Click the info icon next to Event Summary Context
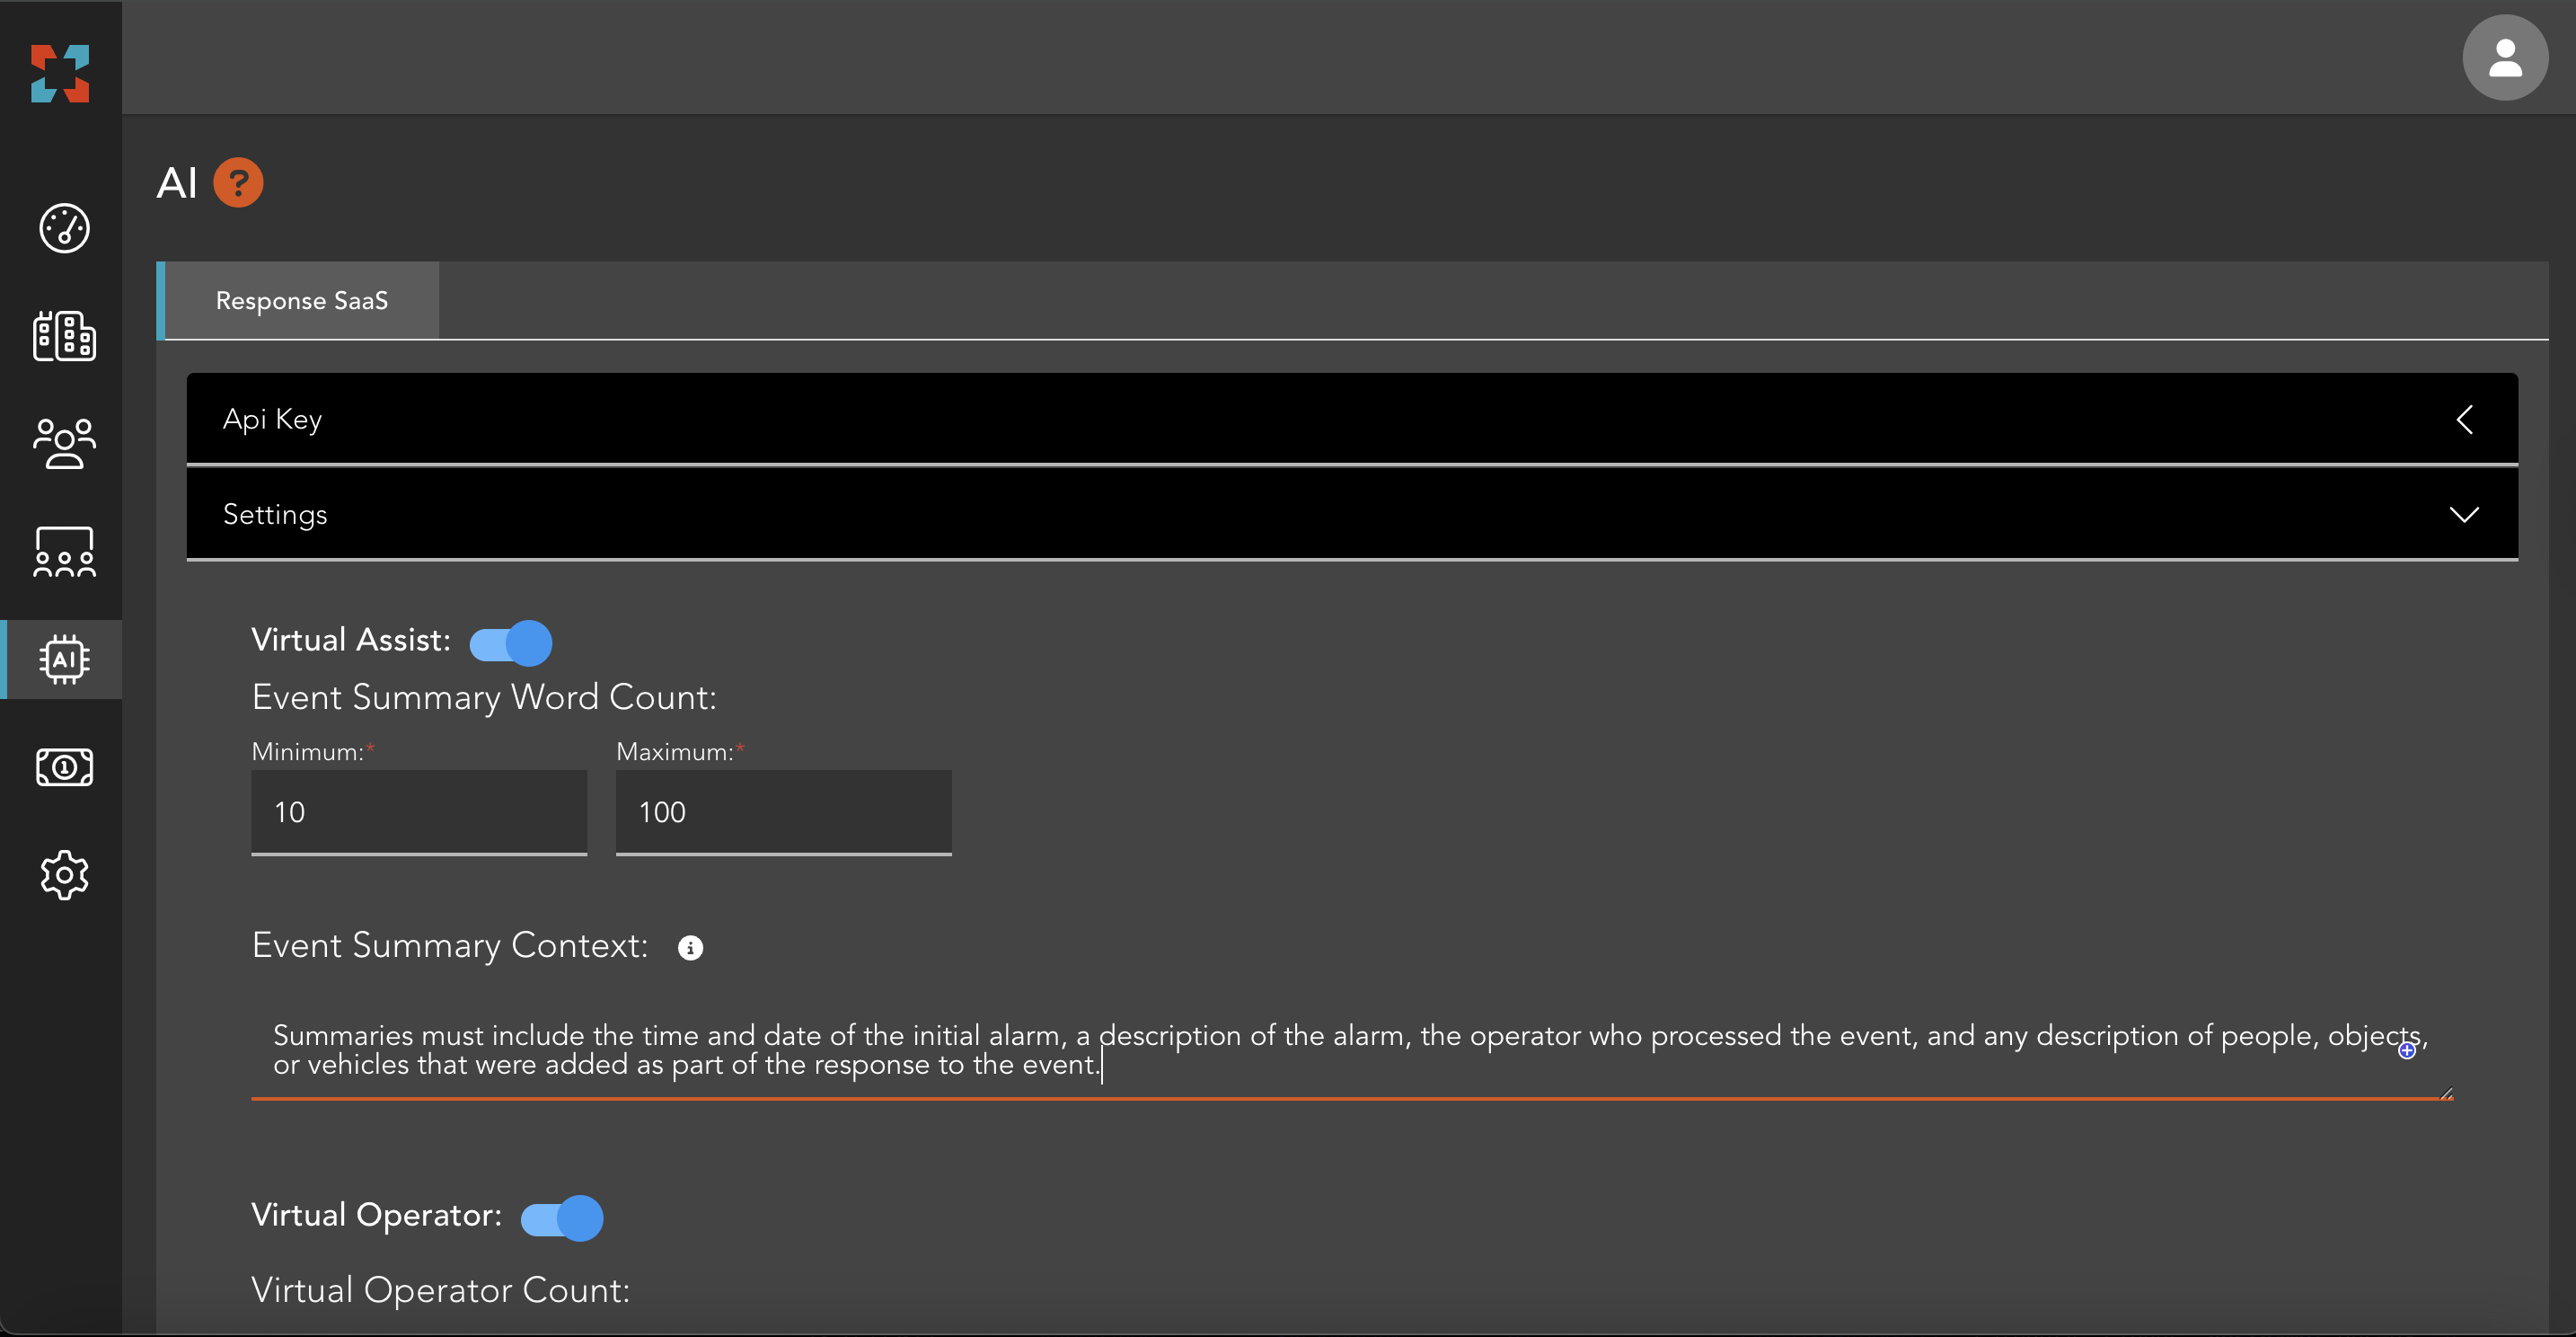This screenshot has height=1337, width=2576. tap(690, 948)
